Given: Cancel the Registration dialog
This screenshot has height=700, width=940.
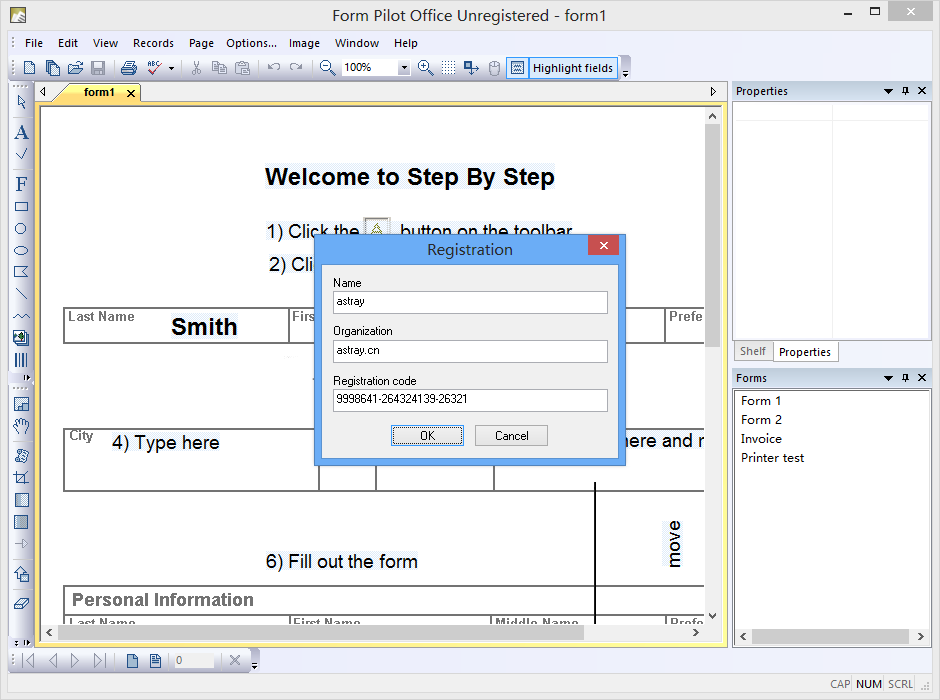Looking at the screenshot, I should (511, 436).
